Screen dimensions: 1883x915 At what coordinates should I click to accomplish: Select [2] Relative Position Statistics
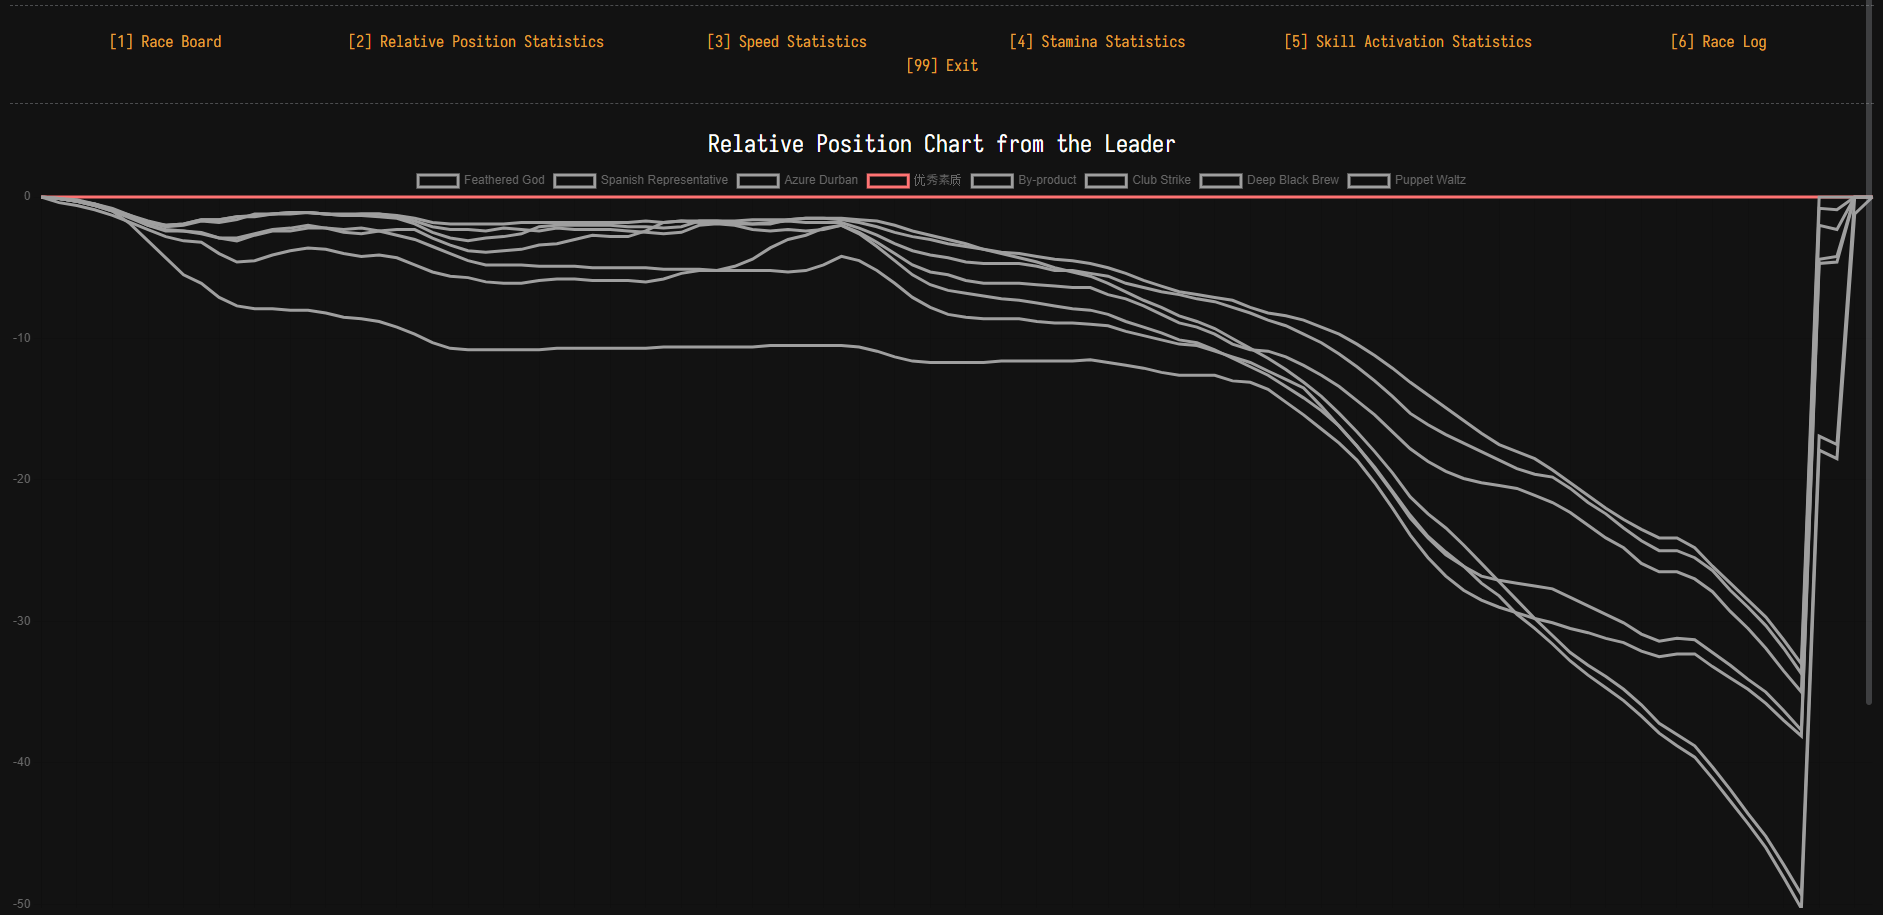(x=476, y=42)
